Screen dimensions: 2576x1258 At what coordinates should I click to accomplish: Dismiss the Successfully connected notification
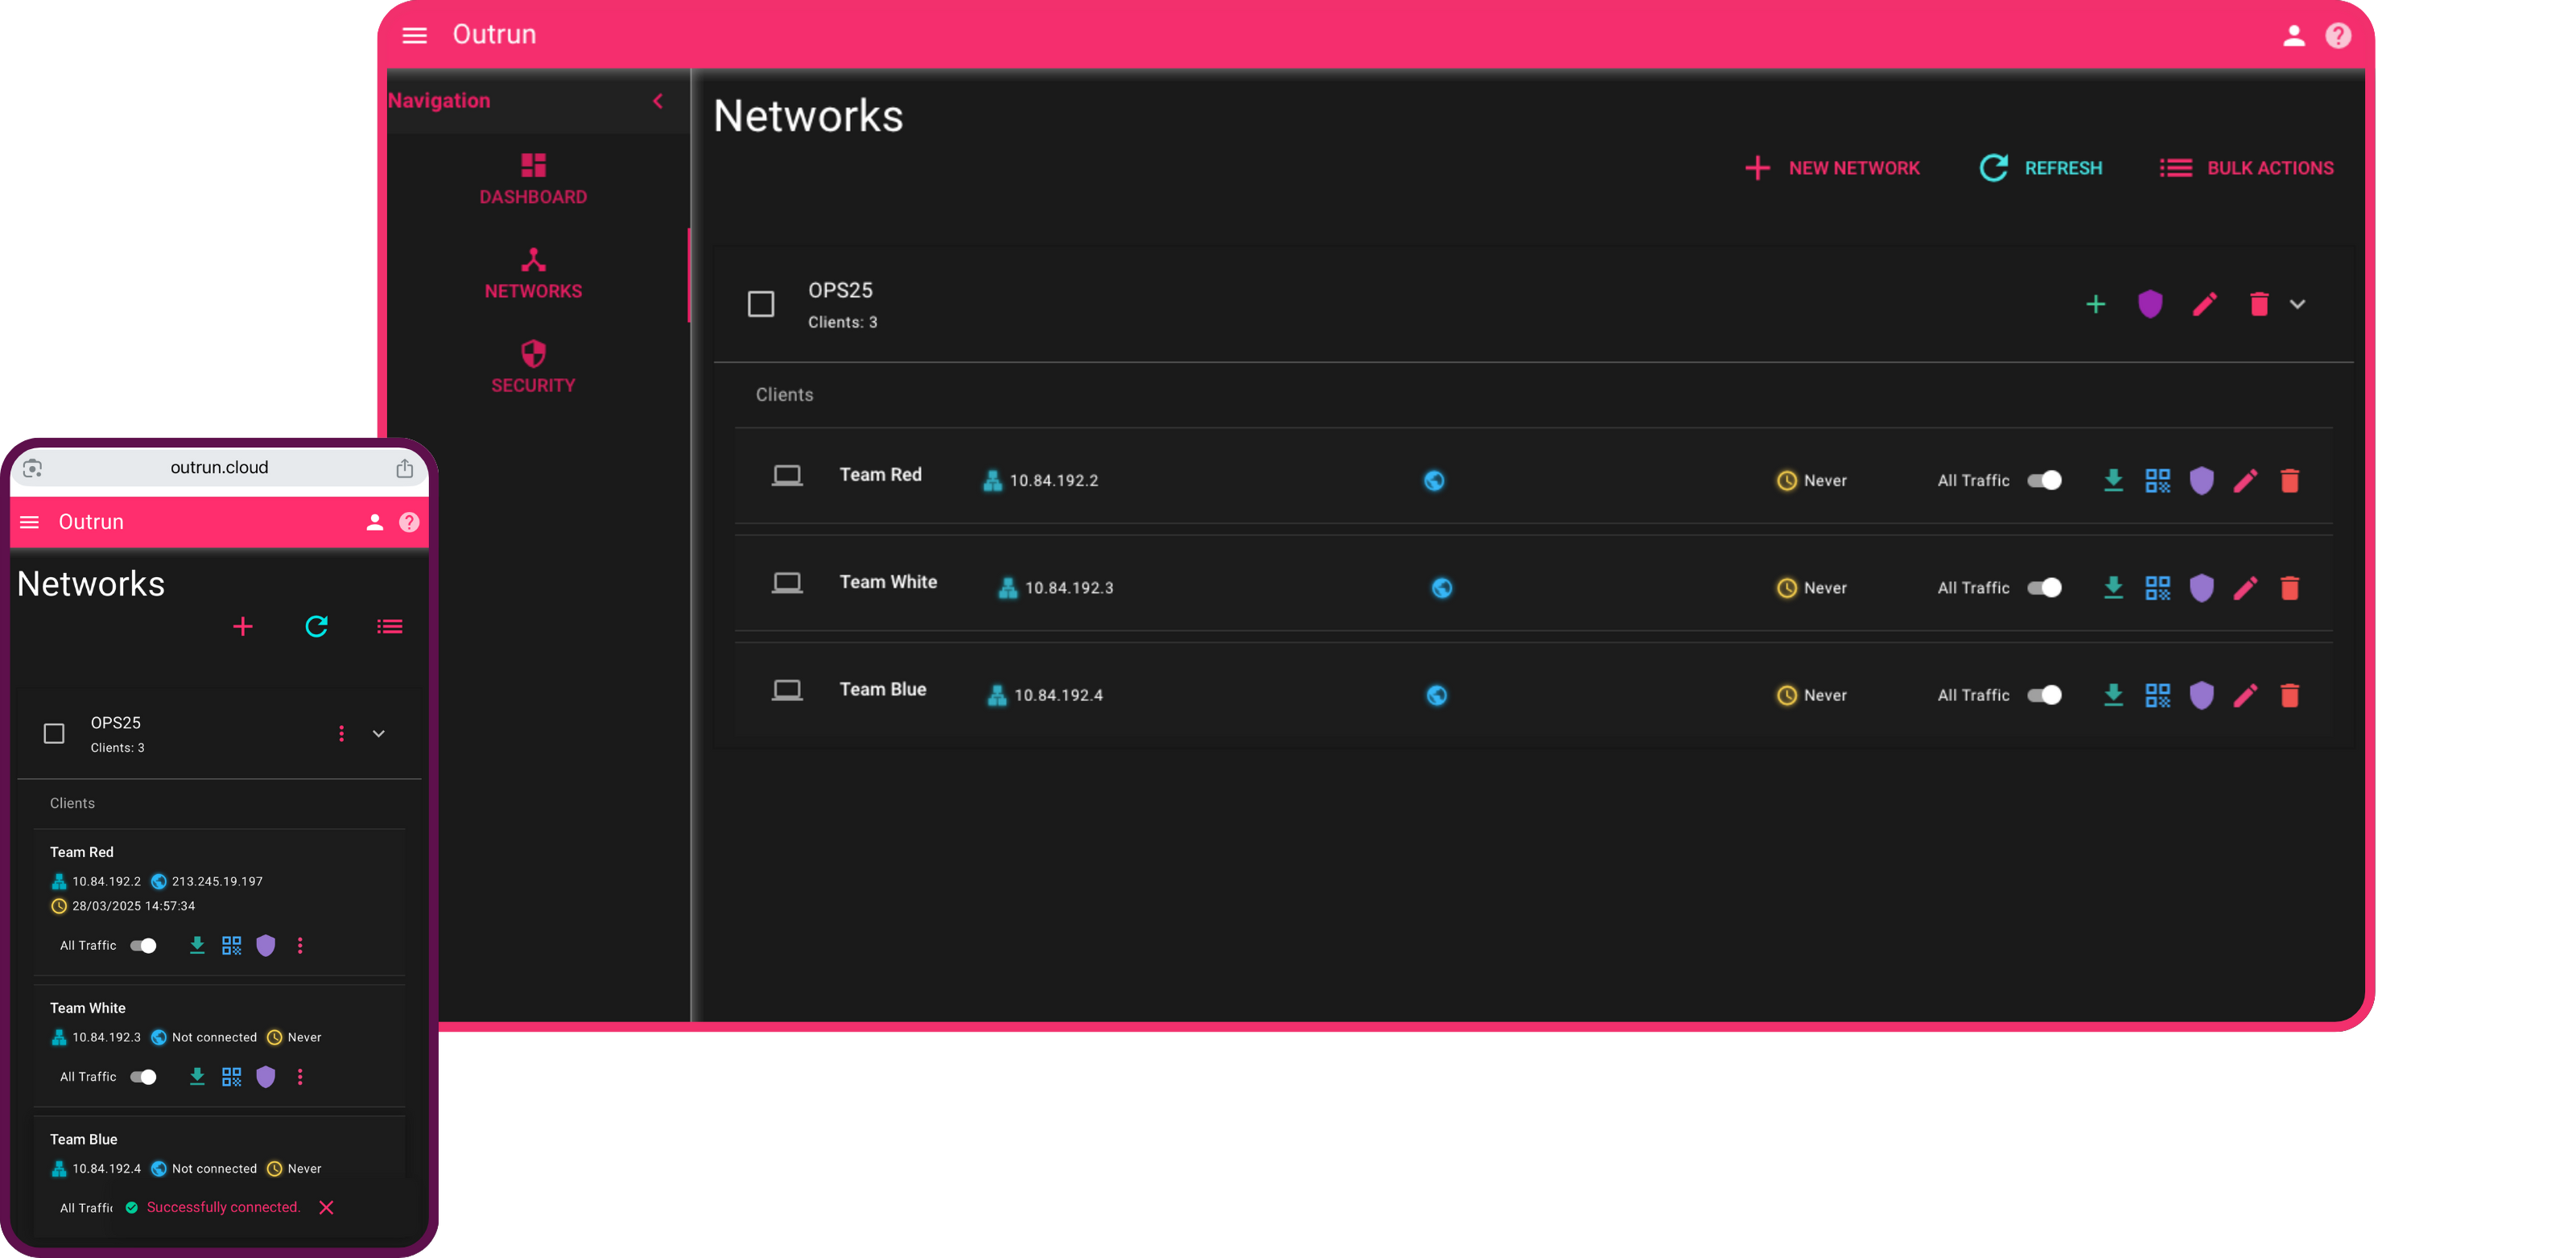click(x=326, y=1207)
